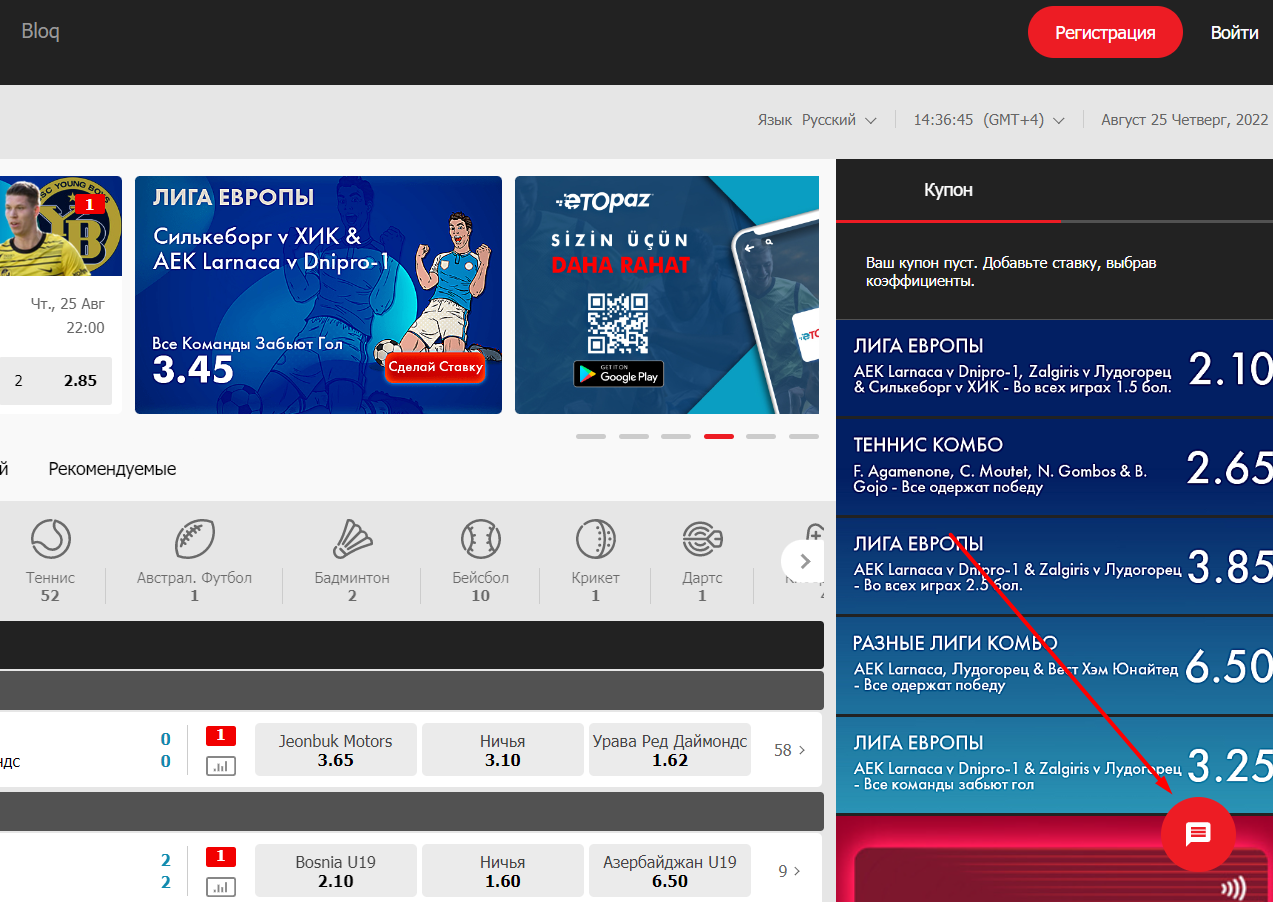The image size is (1273, 902).
Task: Switch to the Купон tab
Action: [948, 190]
